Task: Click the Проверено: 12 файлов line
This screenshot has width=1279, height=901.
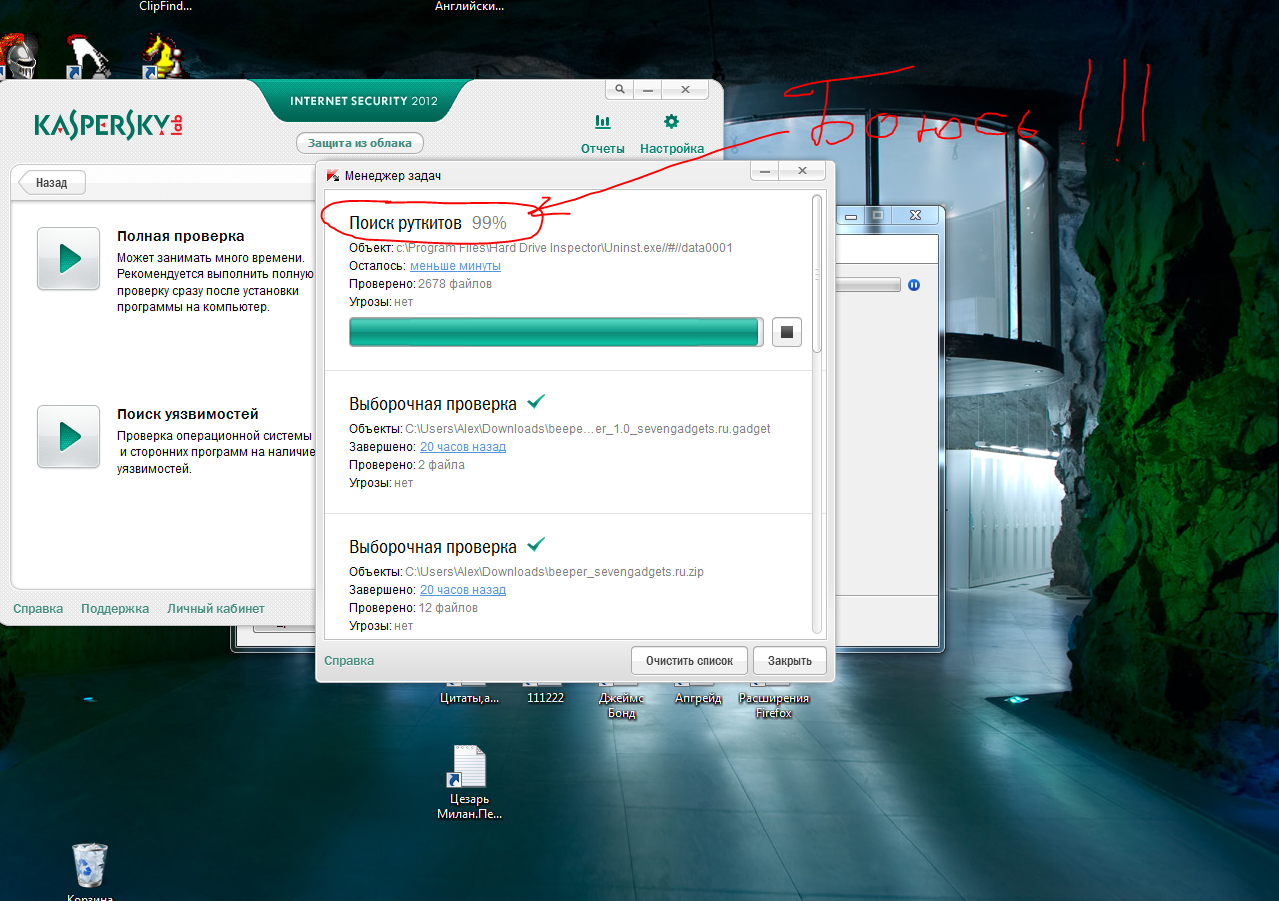Action: 413,608
